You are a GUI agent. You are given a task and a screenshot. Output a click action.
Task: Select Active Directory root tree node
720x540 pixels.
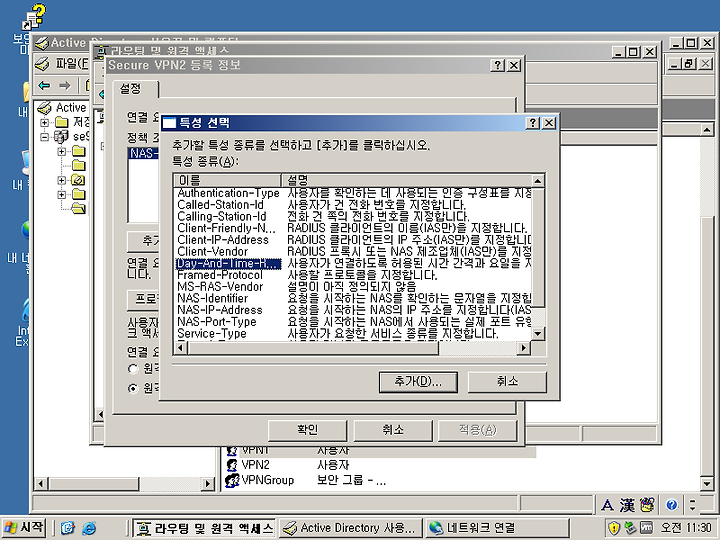point(71,108)
